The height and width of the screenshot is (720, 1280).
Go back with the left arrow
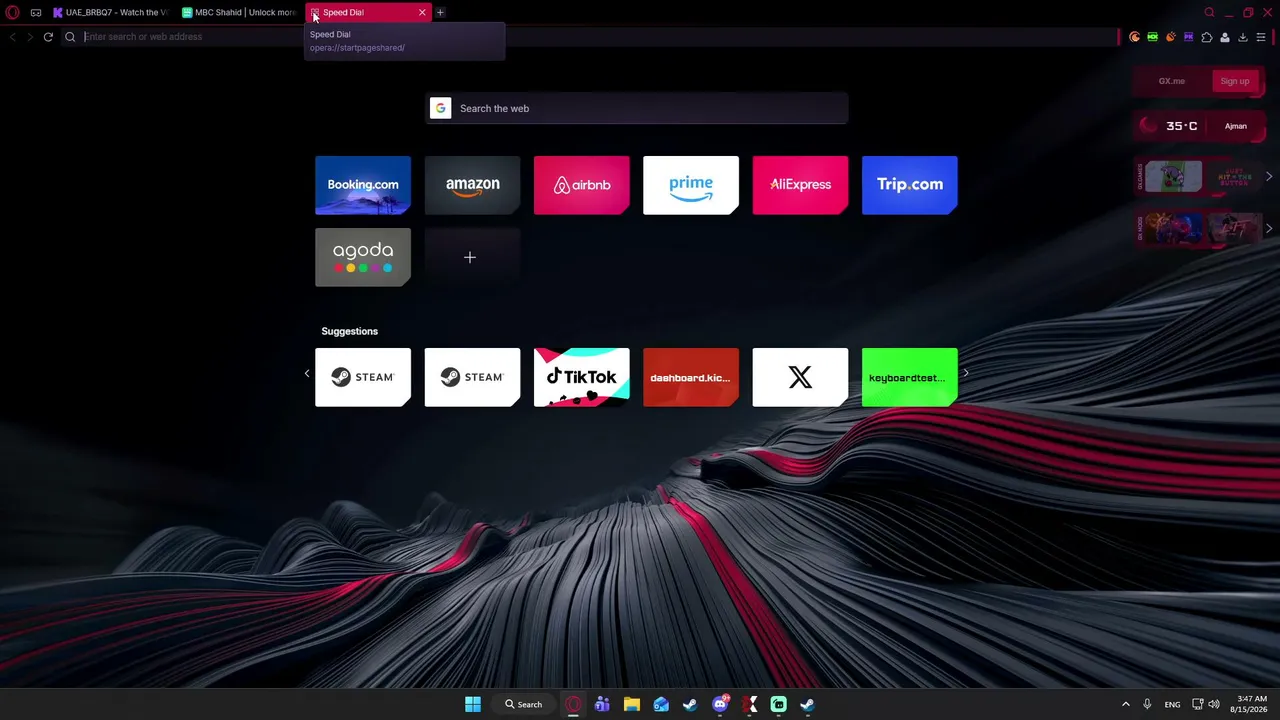click(x=12, y=37)
